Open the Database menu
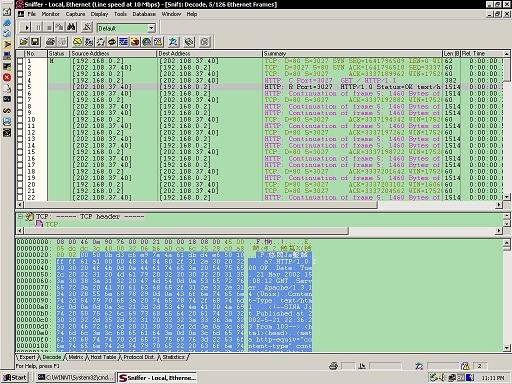The width and height of the screenshot is (512, 384). tap(144, 14)
